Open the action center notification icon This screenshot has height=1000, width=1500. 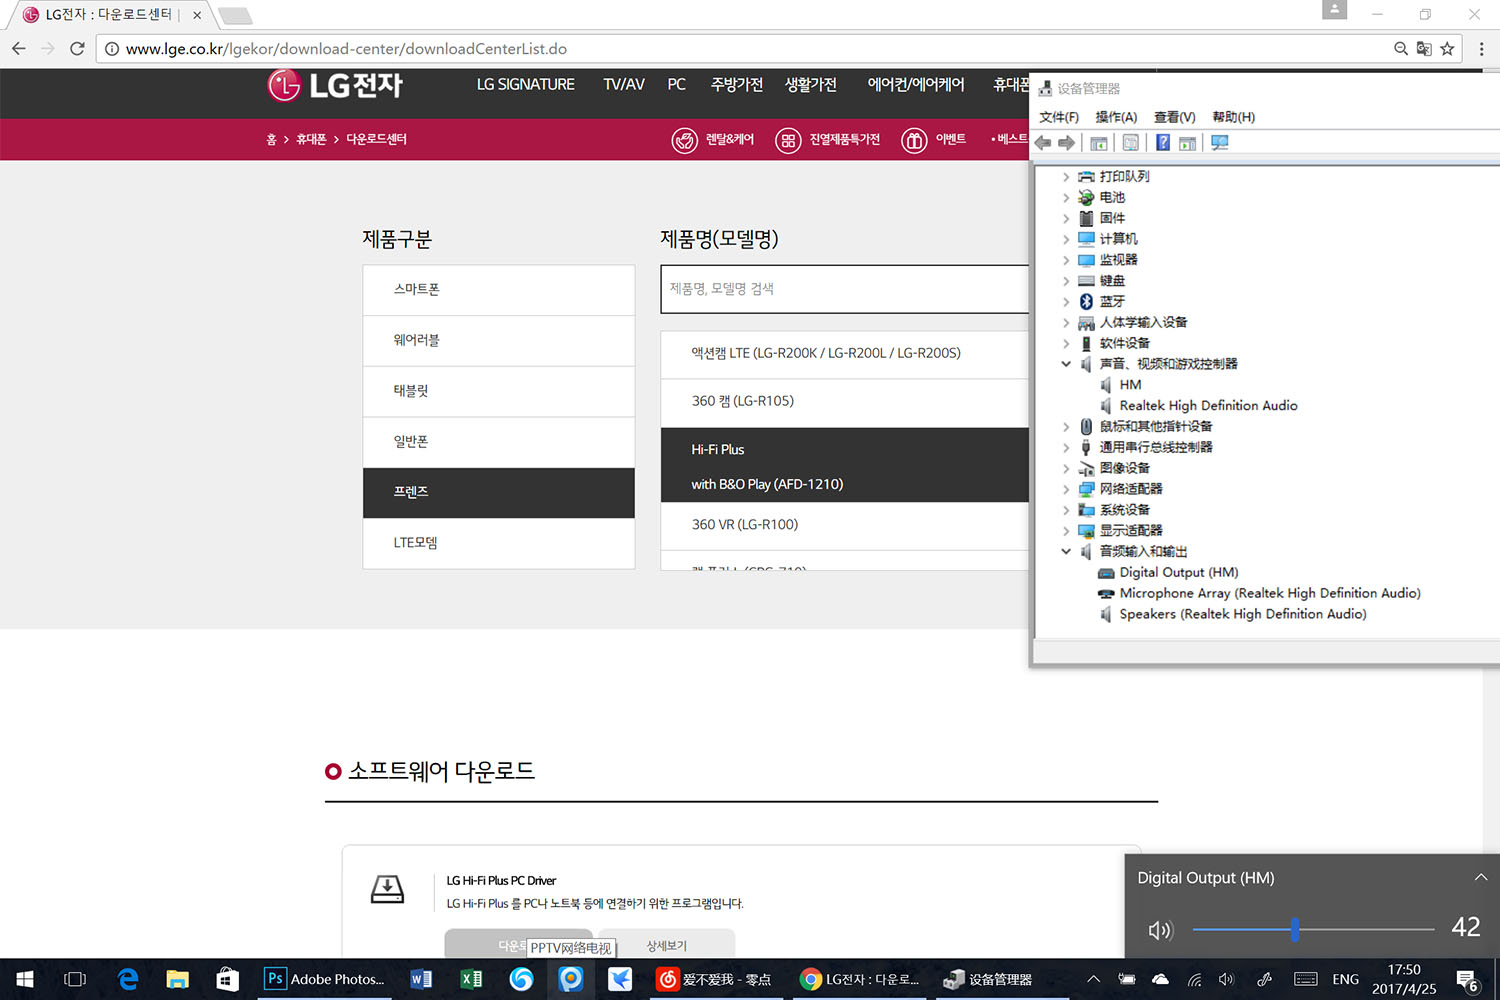(1467, 980)
